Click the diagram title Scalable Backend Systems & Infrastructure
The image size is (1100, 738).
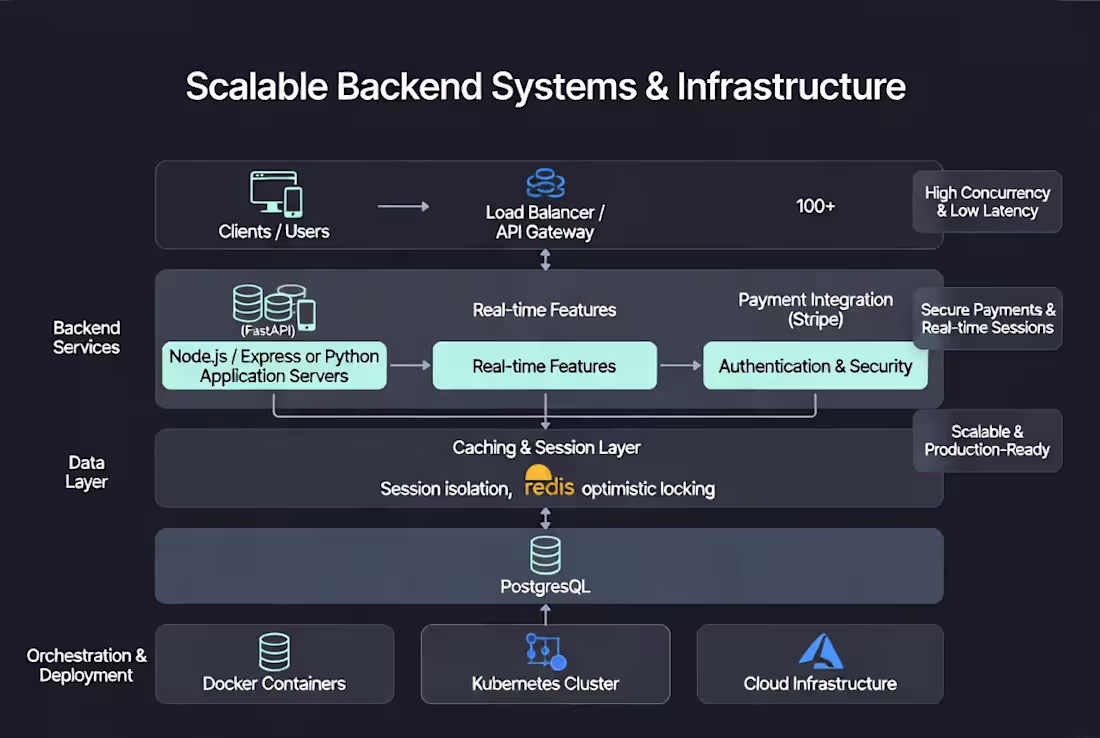[545, 86]
